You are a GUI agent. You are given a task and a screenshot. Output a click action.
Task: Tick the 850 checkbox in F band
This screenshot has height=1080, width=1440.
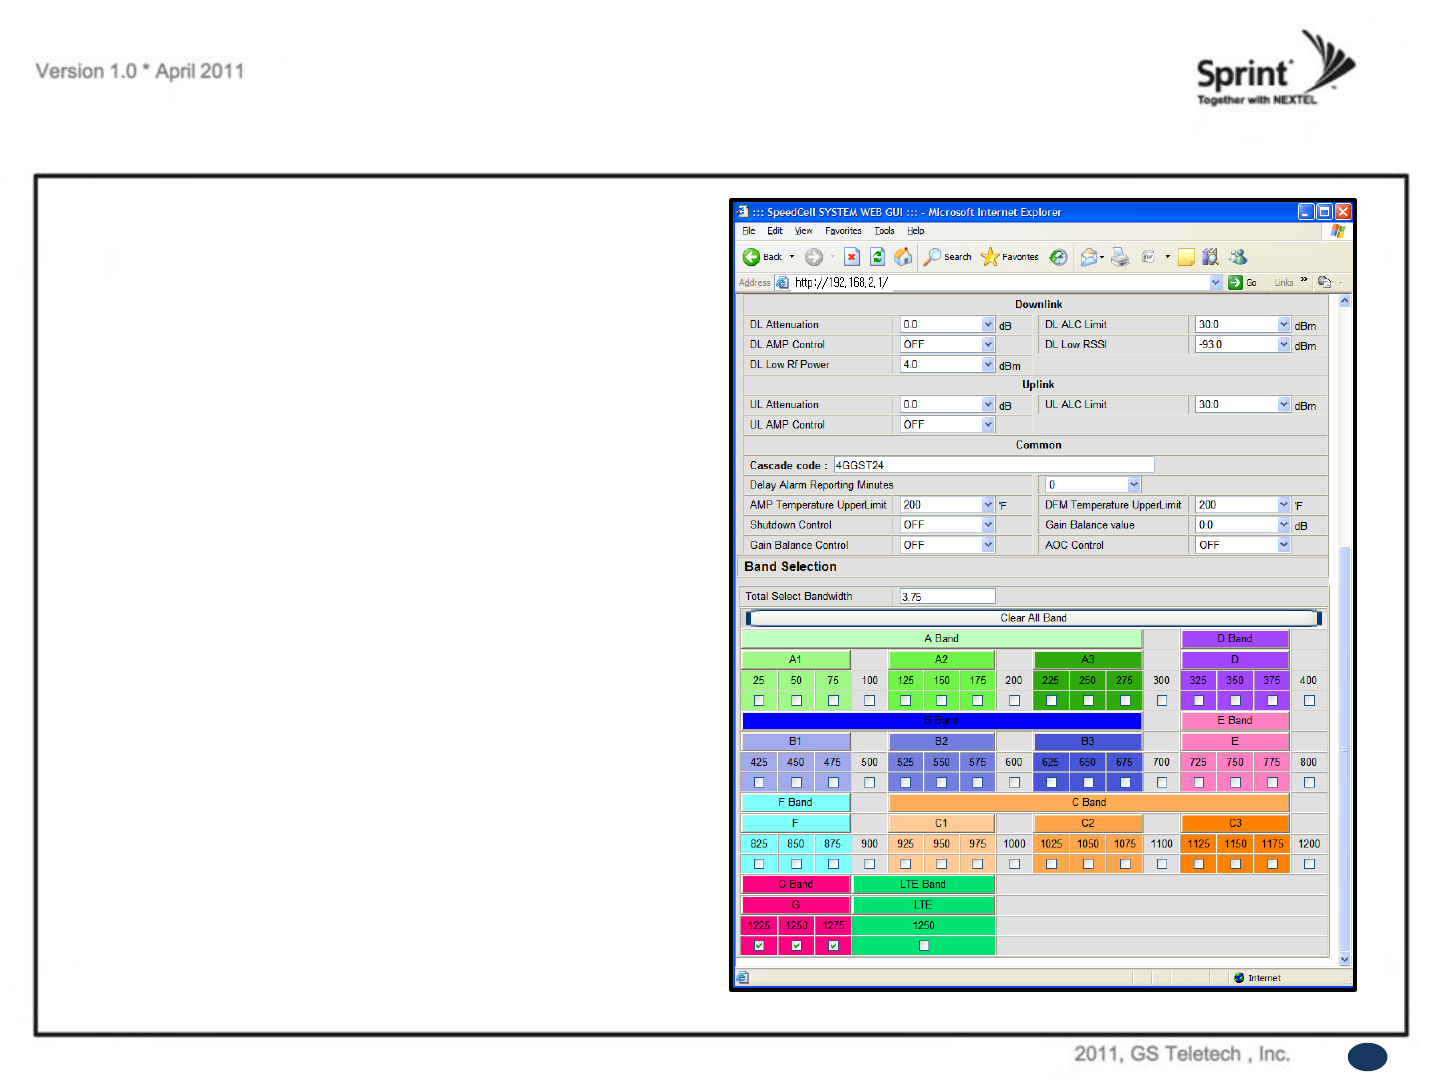(x=796, y=864)
